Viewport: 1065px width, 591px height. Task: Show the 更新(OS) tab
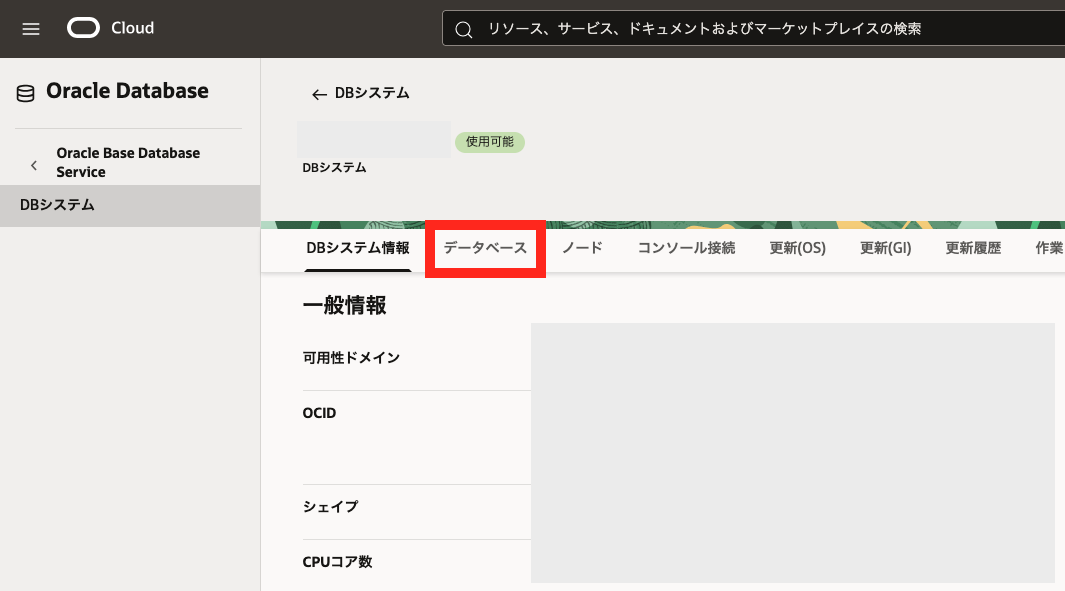[x=797, y=248]
